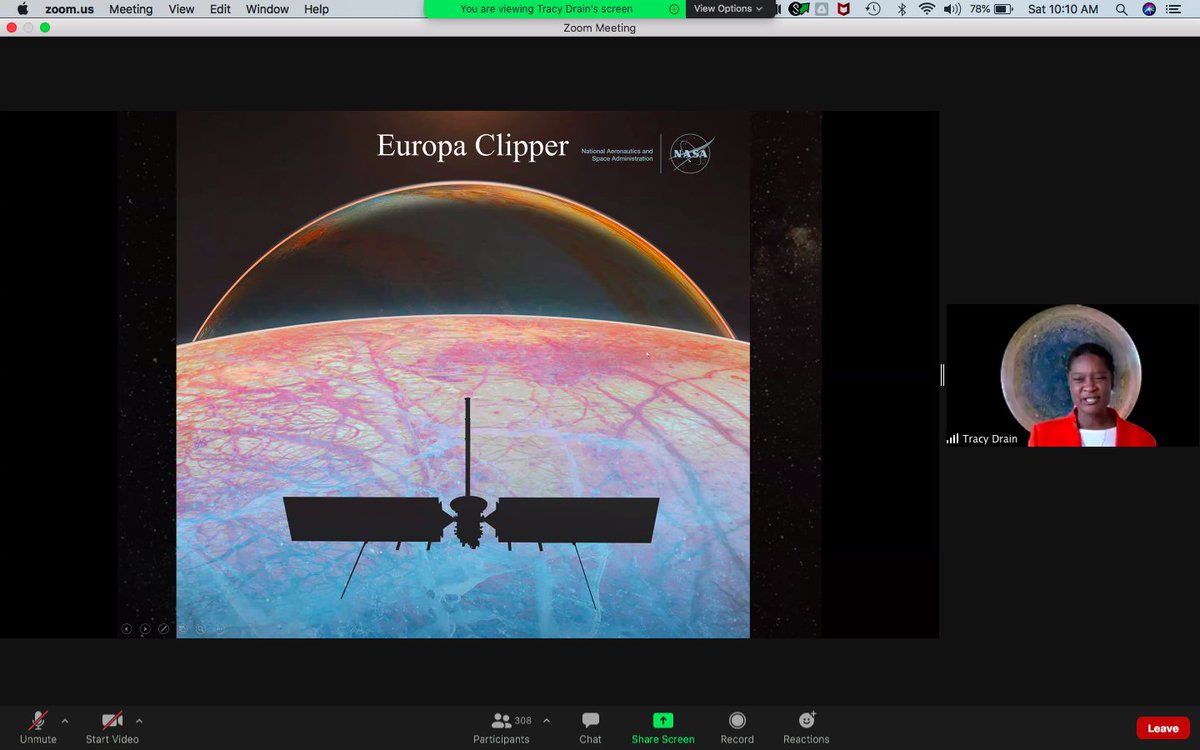The height and width of the screenshot is (750, 1200).
Task: Click the McAfee shield menu bar icon
Action: [x=844, y=9]
